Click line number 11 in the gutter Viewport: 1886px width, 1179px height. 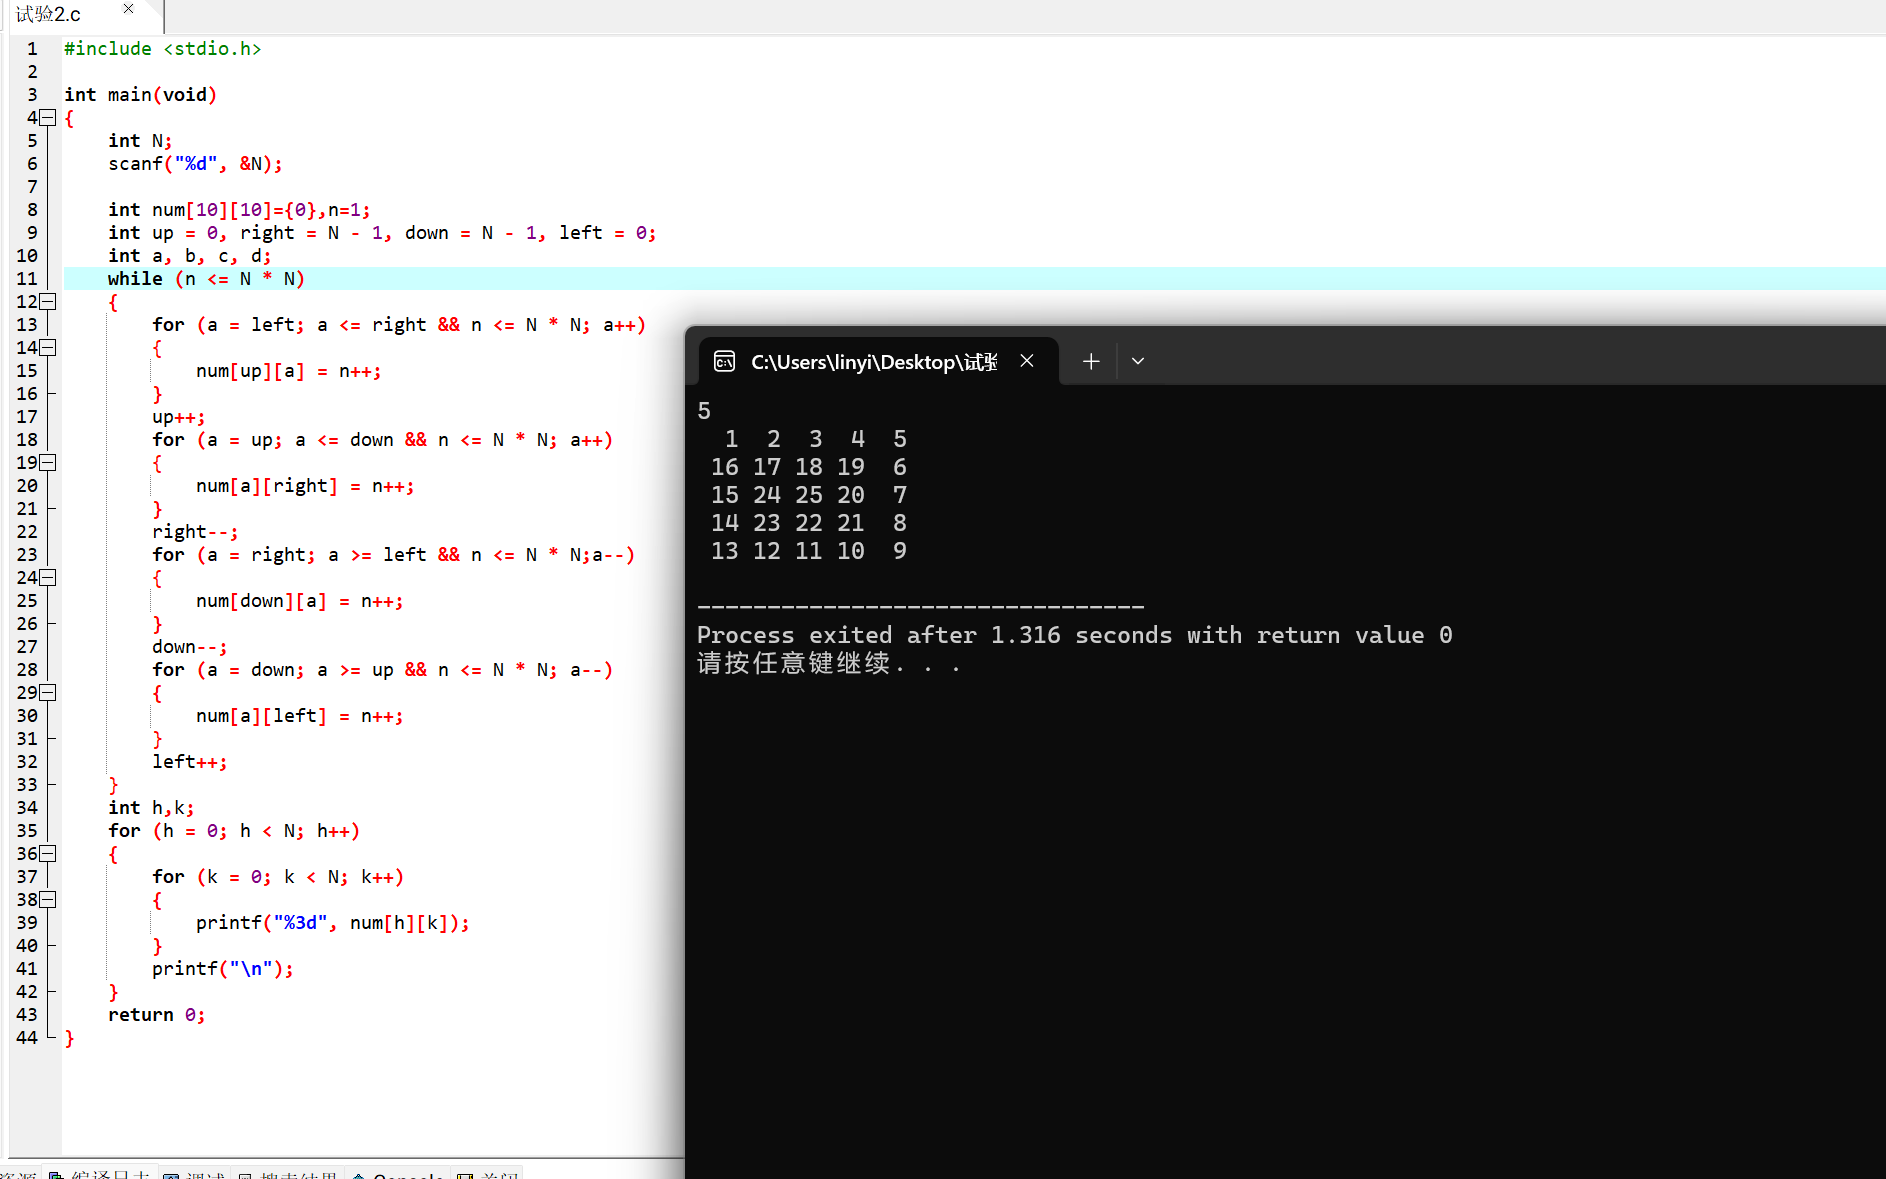tap(27, 278)
